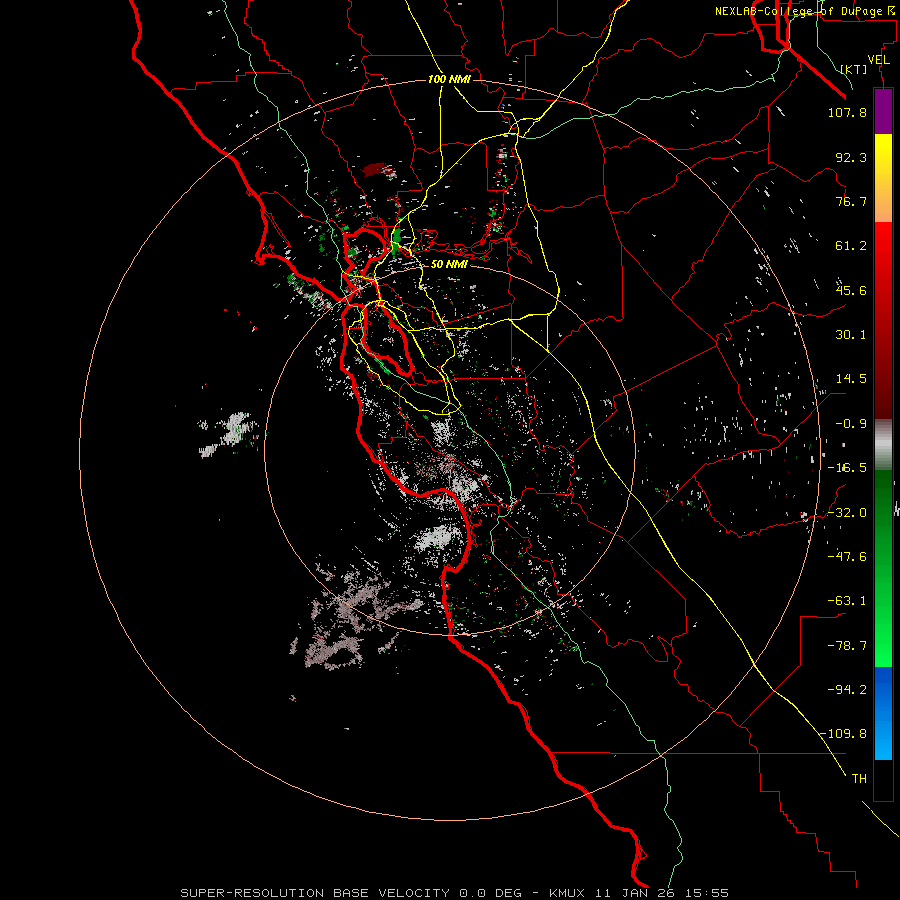Select the 92.3 legend value
The height and width of the screenshot is (900, 900).
tap(851, 157)
